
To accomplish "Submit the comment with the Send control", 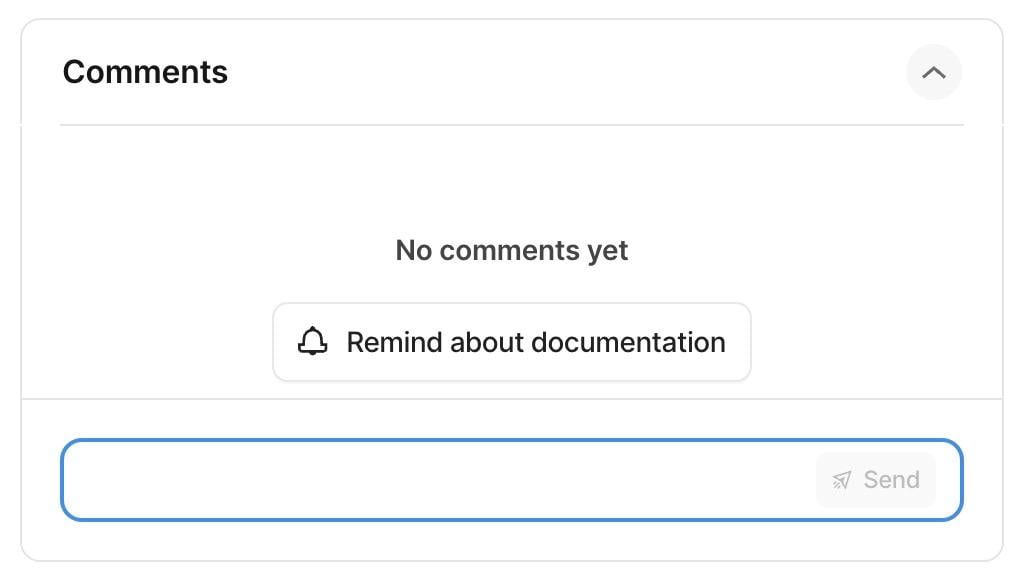I will point(875,480).
